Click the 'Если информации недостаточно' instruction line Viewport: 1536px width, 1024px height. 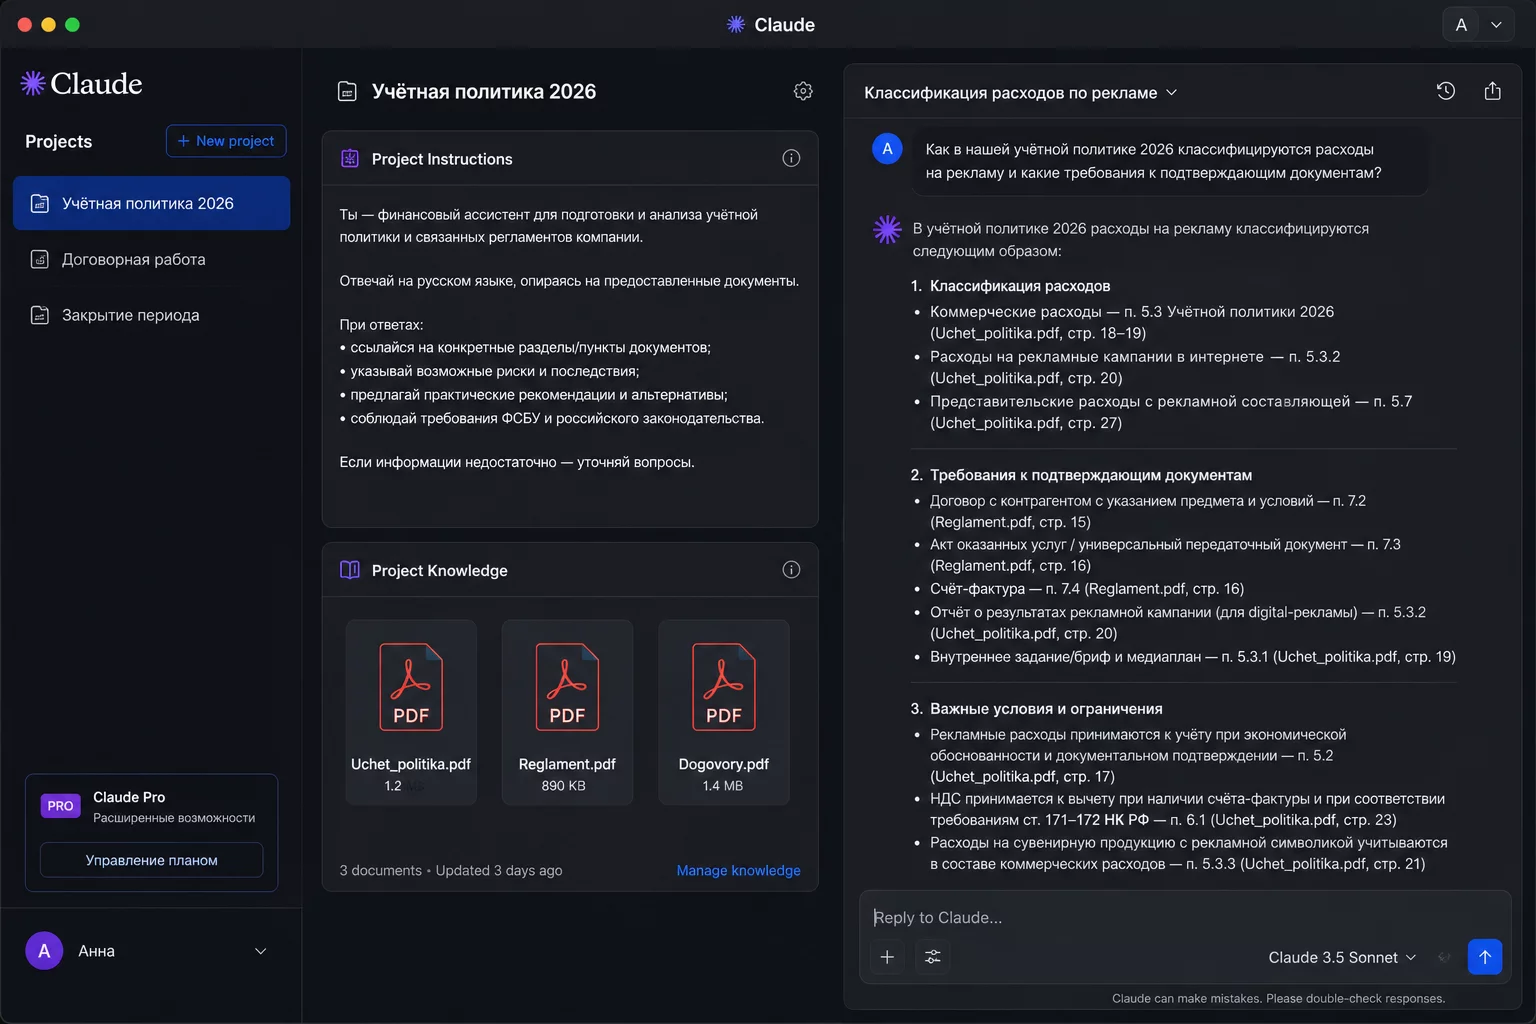point(517,462)
